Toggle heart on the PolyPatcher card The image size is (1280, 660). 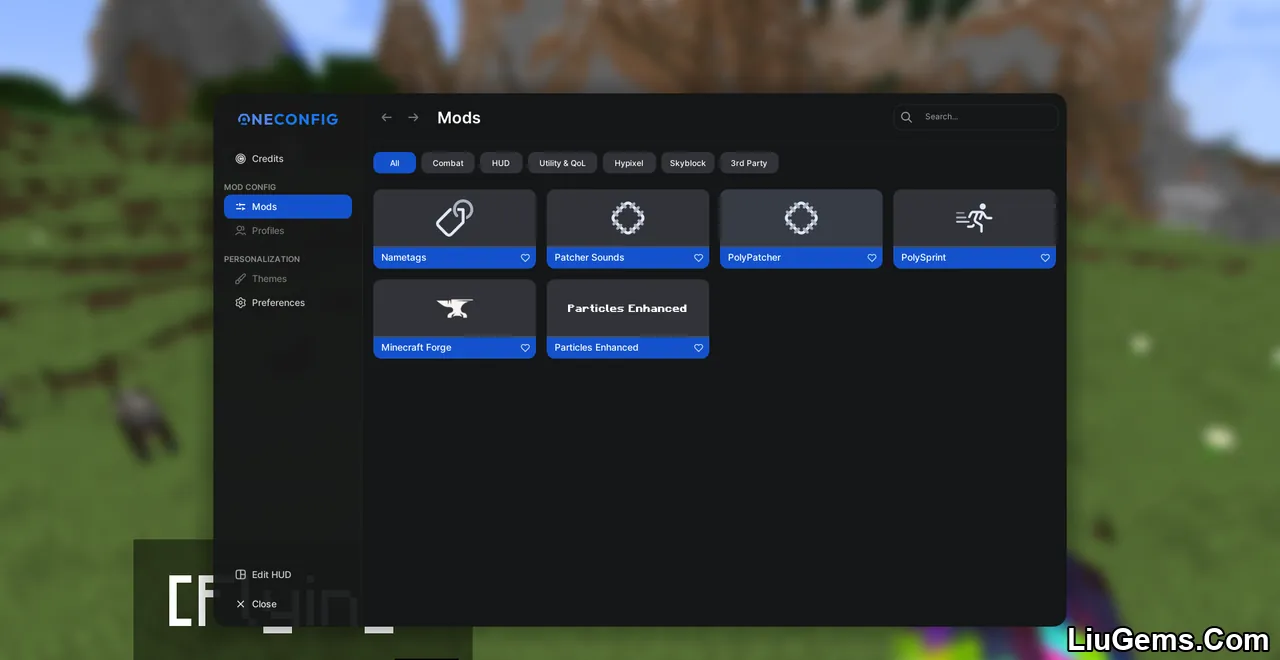tap(872, 258)
